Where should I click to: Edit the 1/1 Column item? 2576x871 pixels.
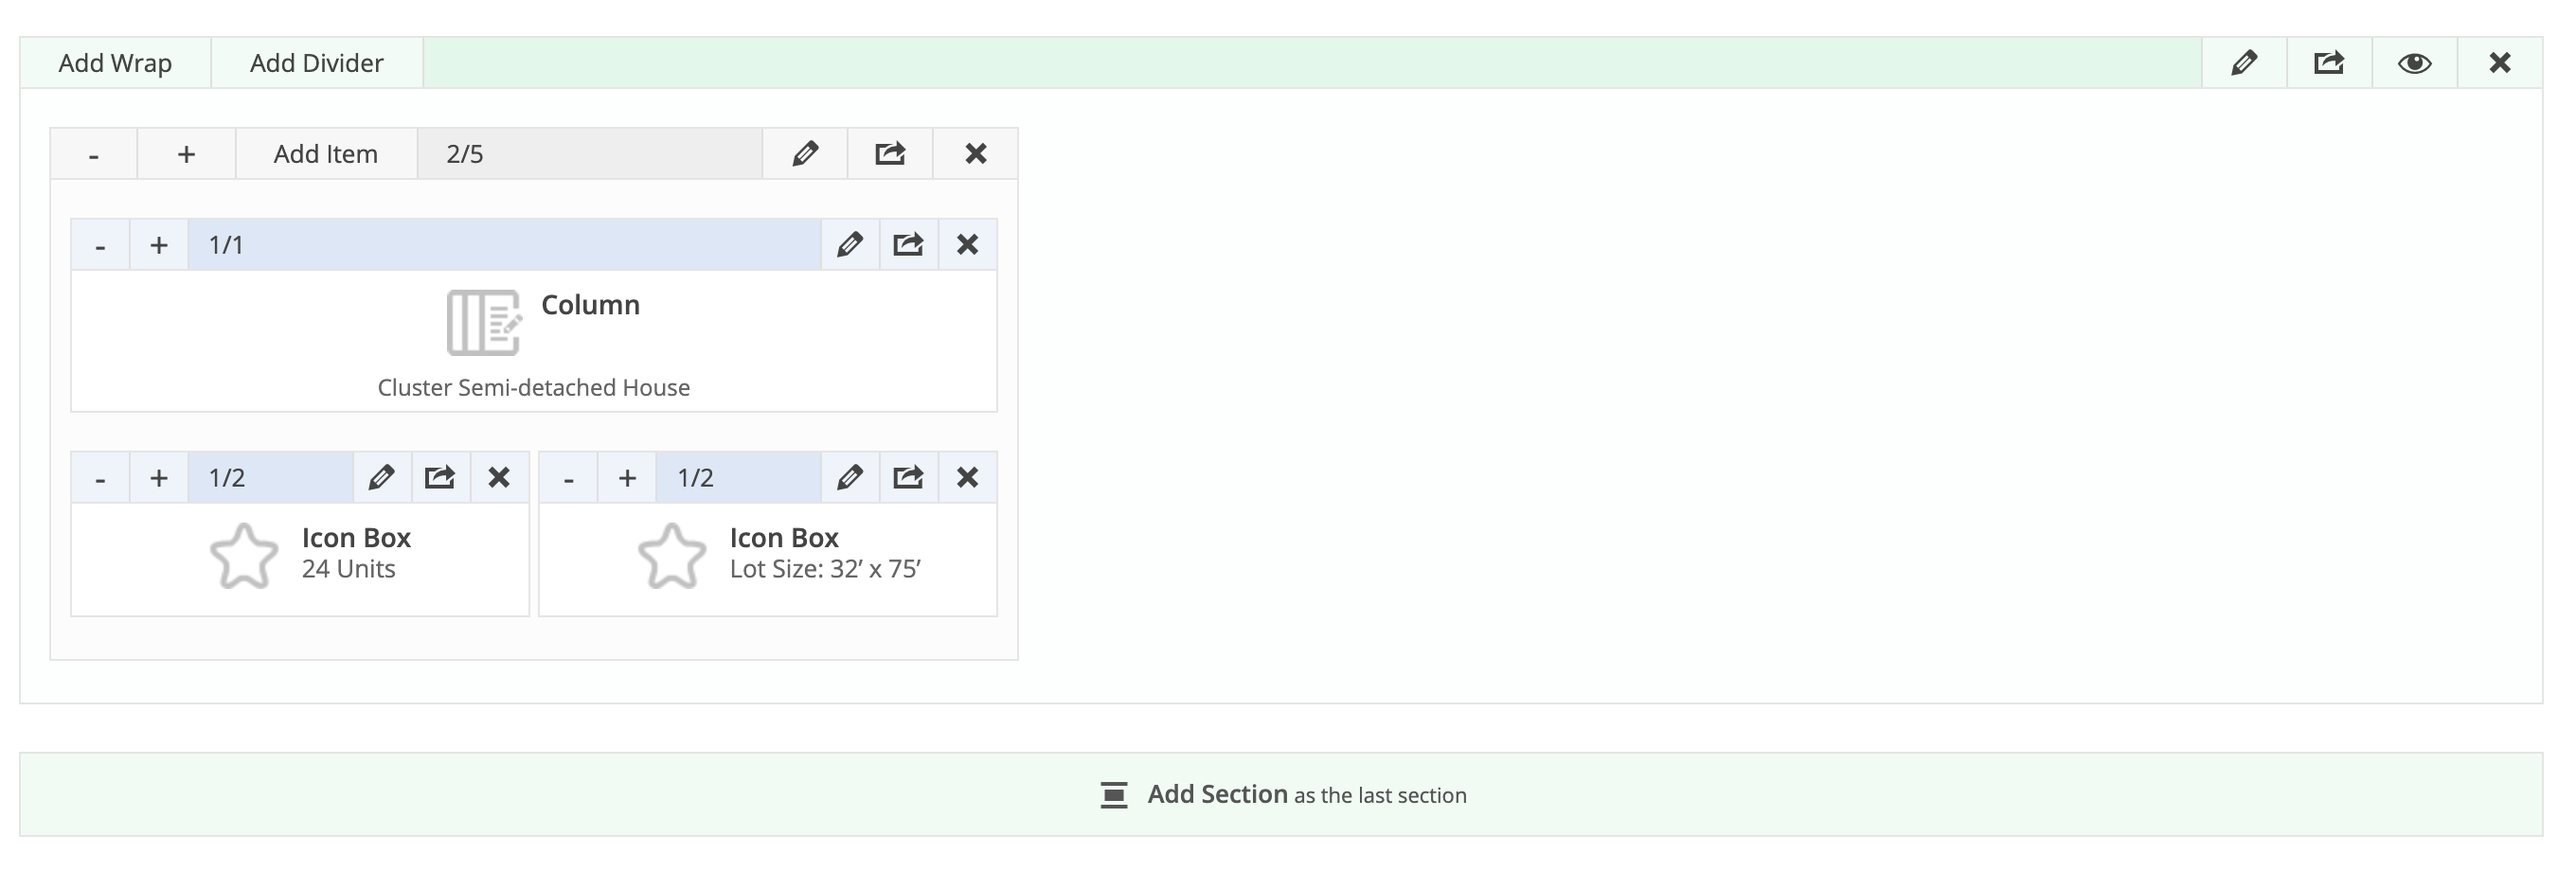(850, 245)
